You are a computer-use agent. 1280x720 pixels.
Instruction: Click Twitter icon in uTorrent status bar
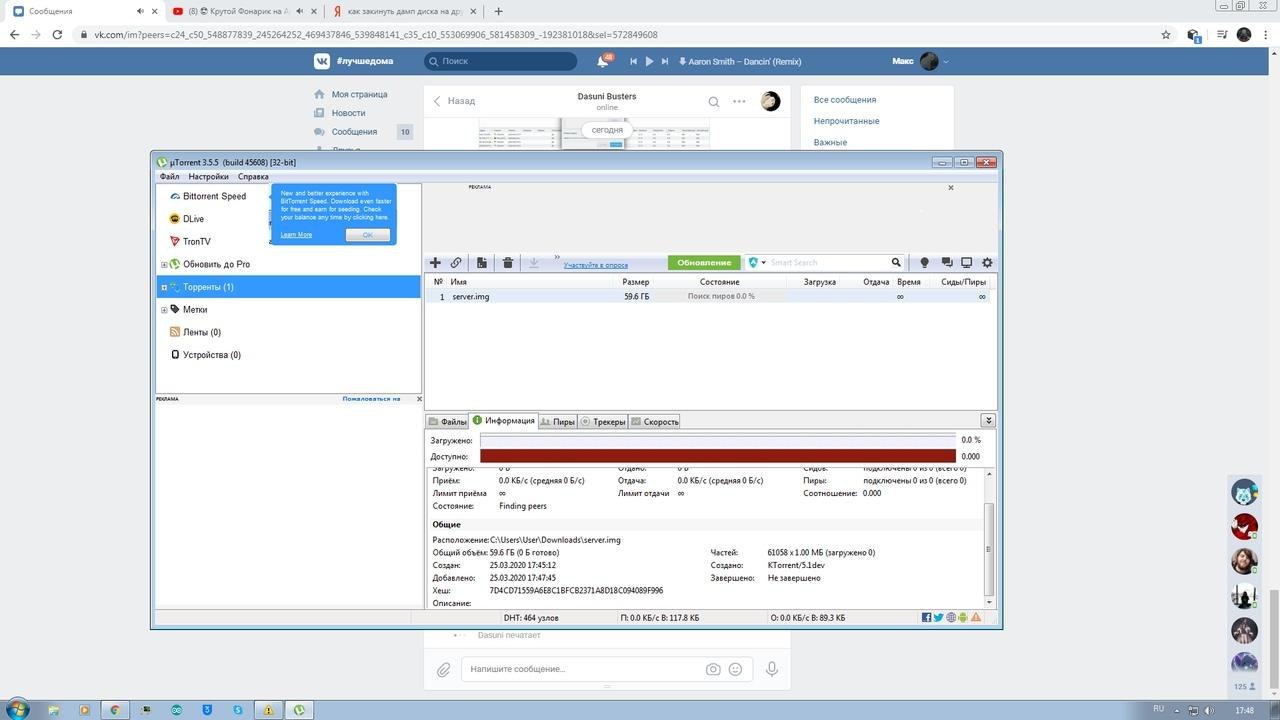pyautogui.click(x=939, y=618)
